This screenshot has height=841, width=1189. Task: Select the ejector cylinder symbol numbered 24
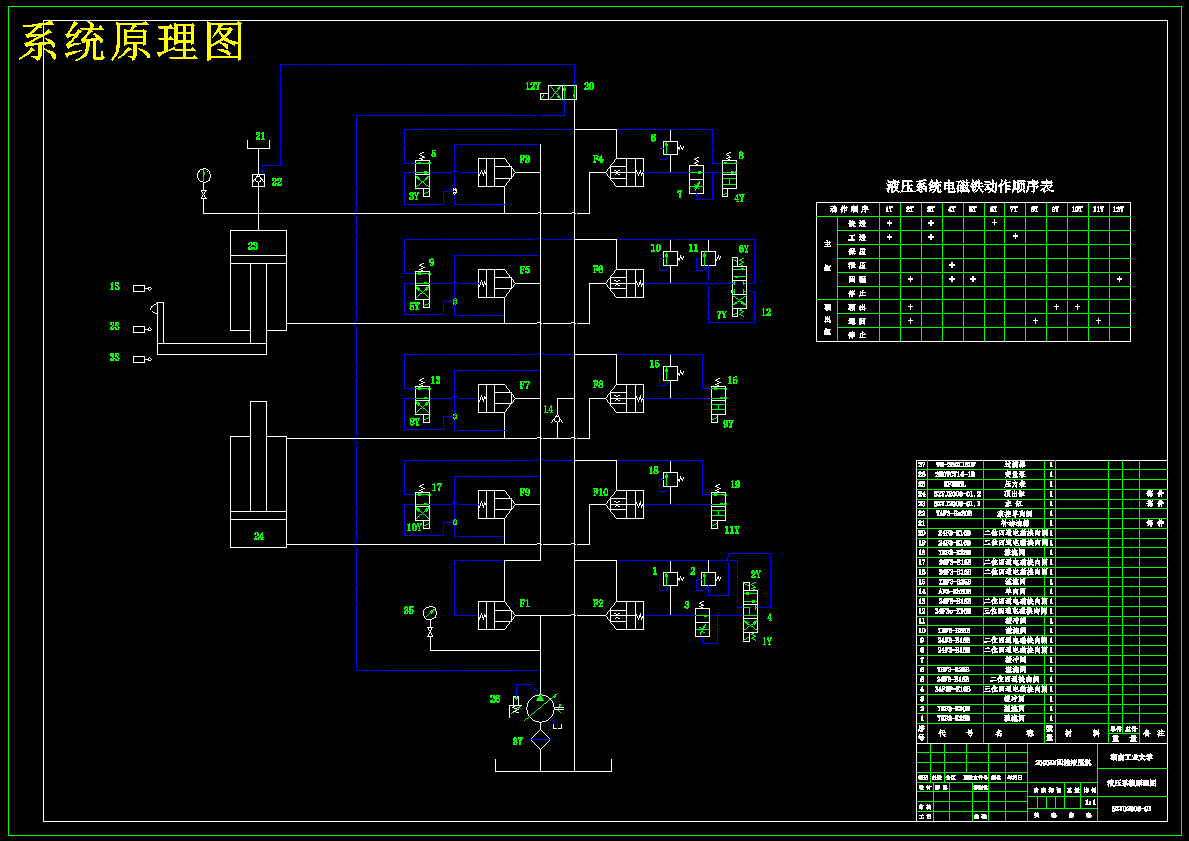click(x=259, y=475)
